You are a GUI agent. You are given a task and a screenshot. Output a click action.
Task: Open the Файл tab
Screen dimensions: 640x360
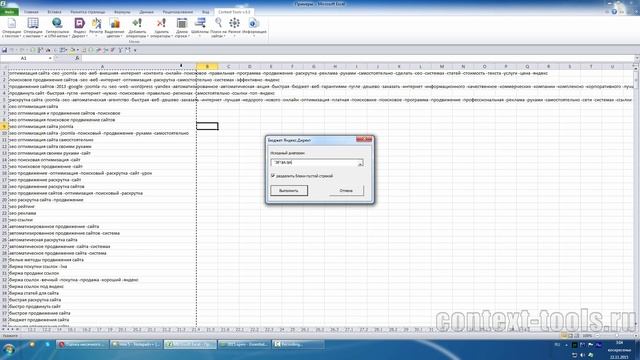coord(9,12)
